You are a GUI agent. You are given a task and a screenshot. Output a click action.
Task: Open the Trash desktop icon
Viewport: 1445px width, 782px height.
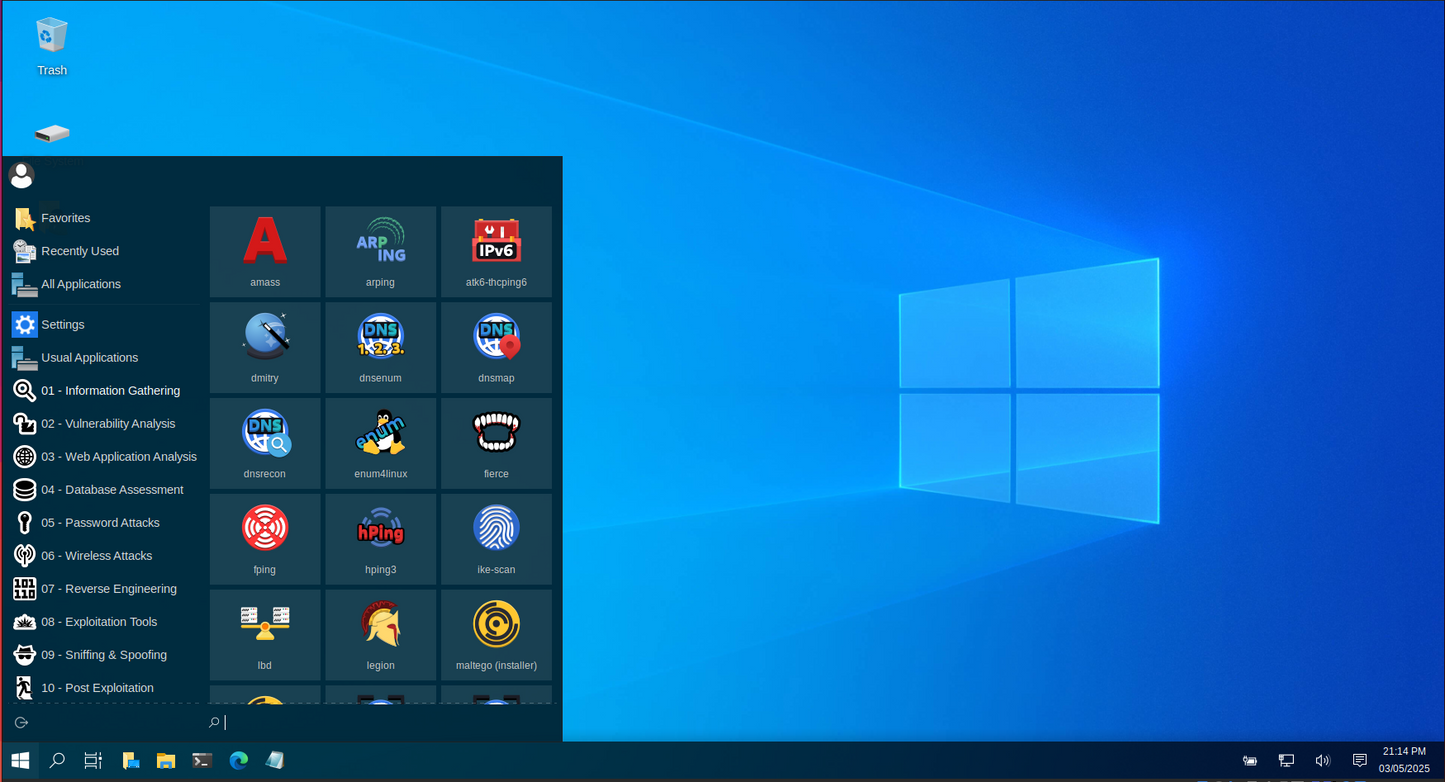52,47
